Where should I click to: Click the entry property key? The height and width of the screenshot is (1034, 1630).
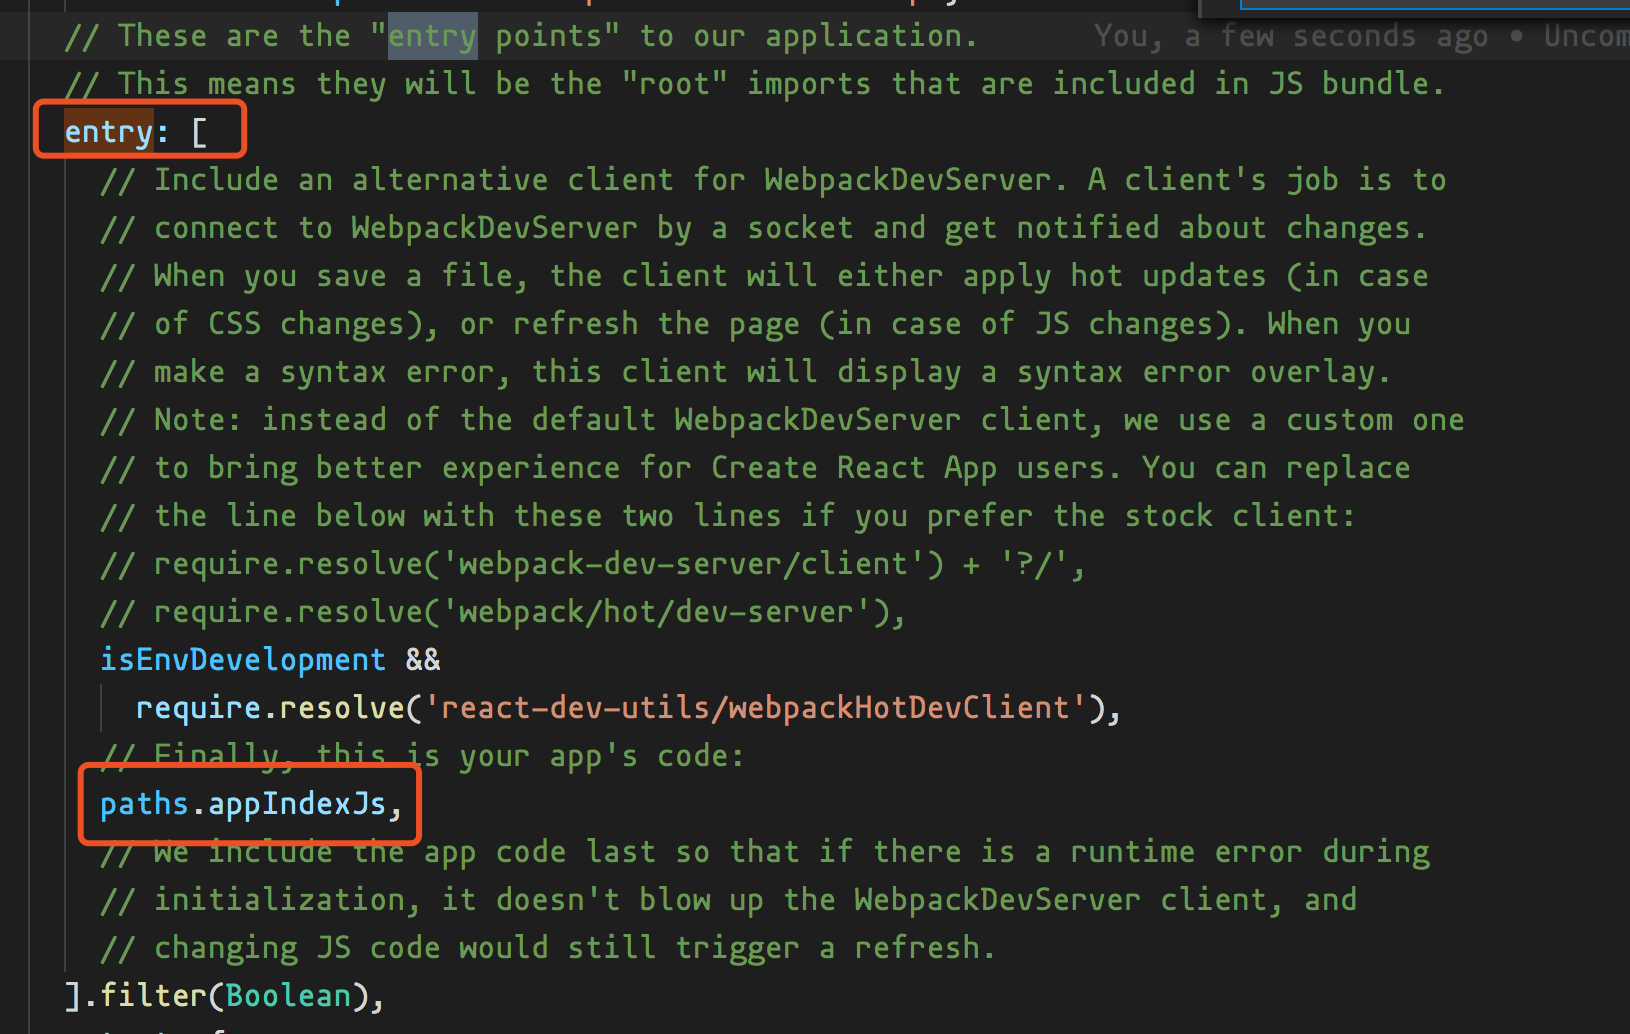[x=108, y=132]
